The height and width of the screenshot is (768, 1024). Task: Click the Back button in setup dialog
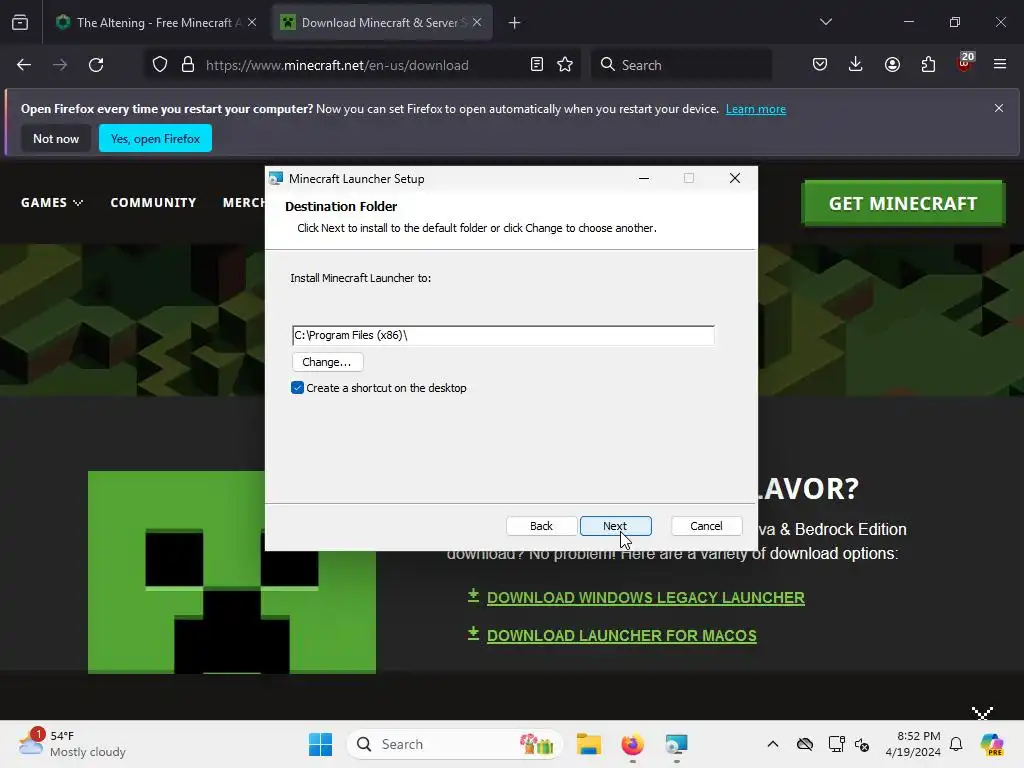click(x=541, y=526)
